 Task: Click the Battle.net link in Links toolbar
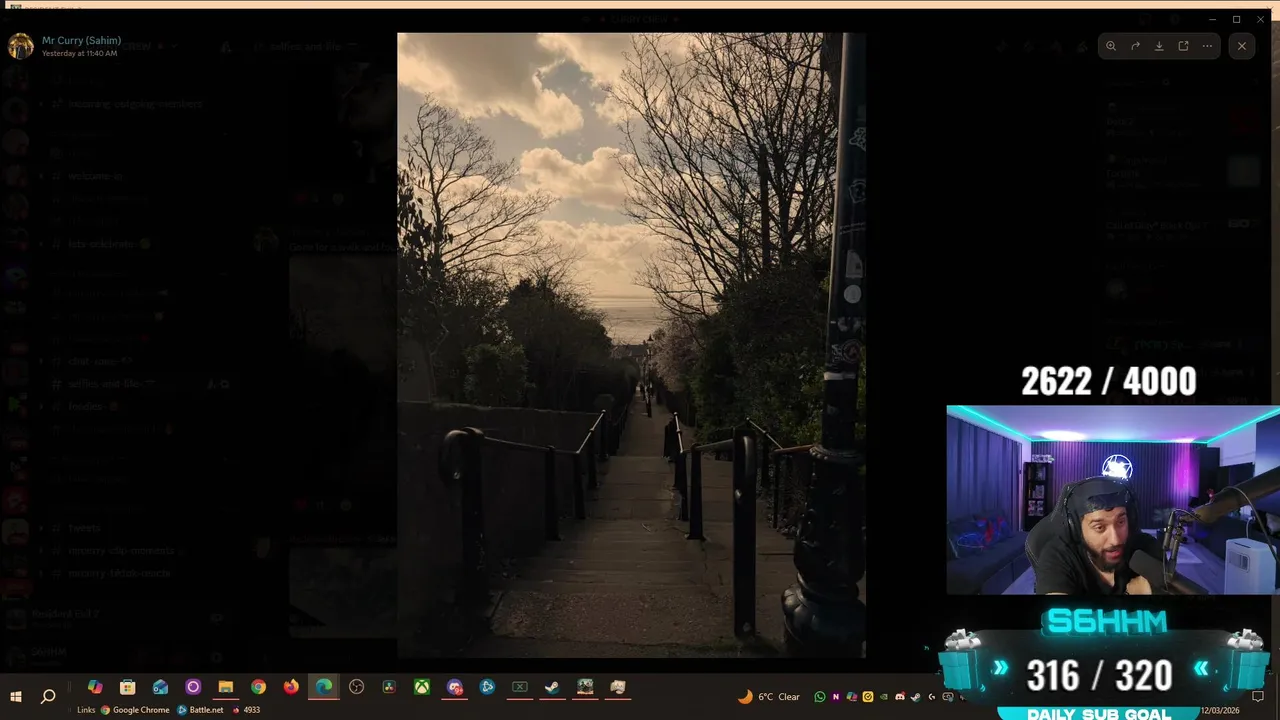point(201,710)
